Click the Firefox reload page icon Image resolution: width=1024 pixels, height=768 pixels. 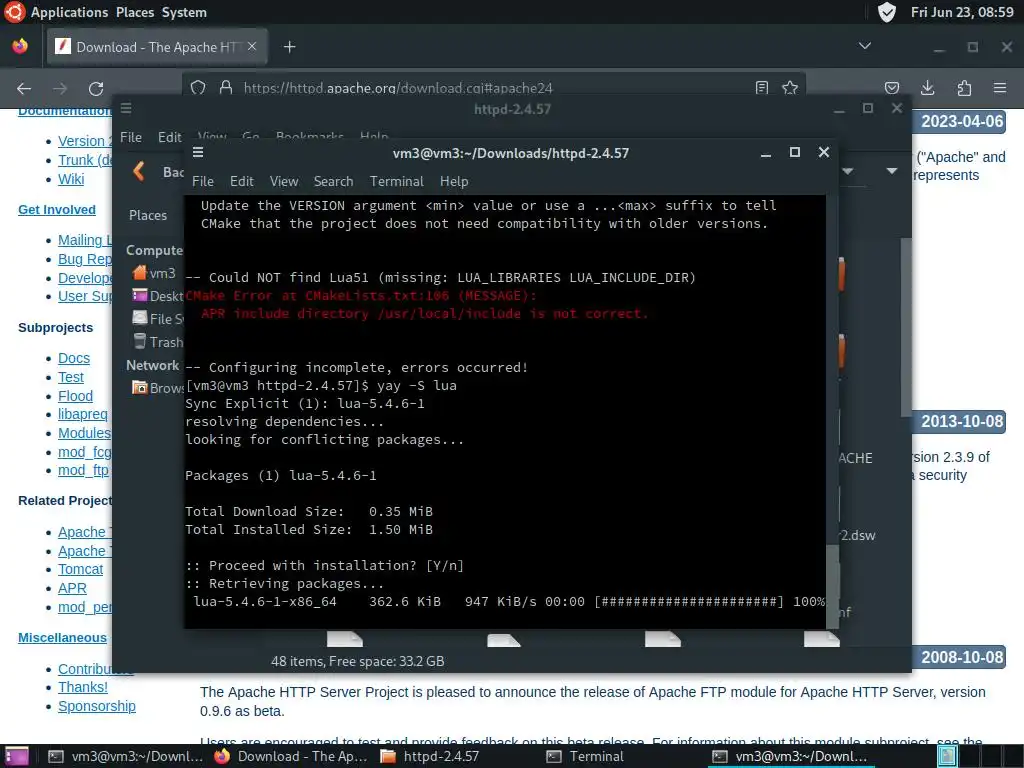coord(96,88)
